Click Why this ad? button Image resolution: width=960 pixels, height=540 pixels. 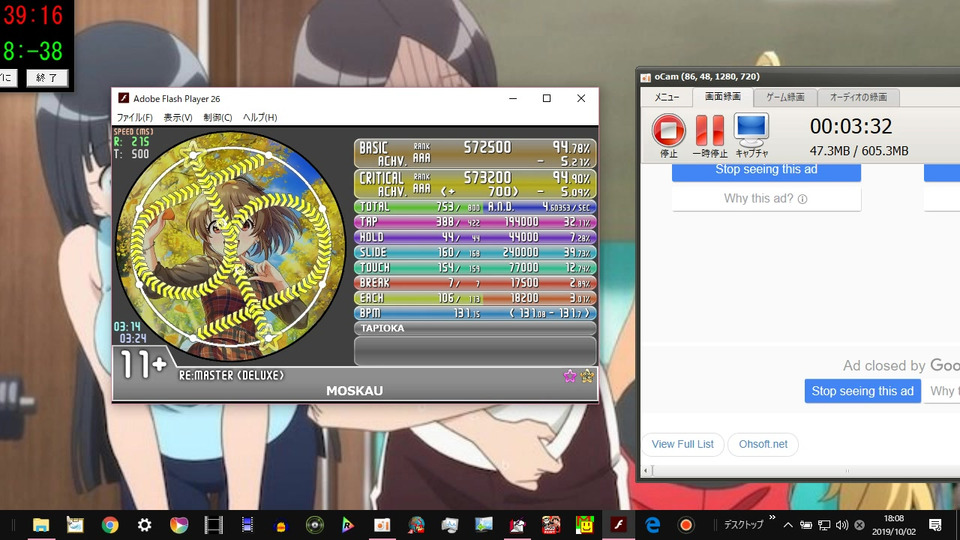point(767,199)
